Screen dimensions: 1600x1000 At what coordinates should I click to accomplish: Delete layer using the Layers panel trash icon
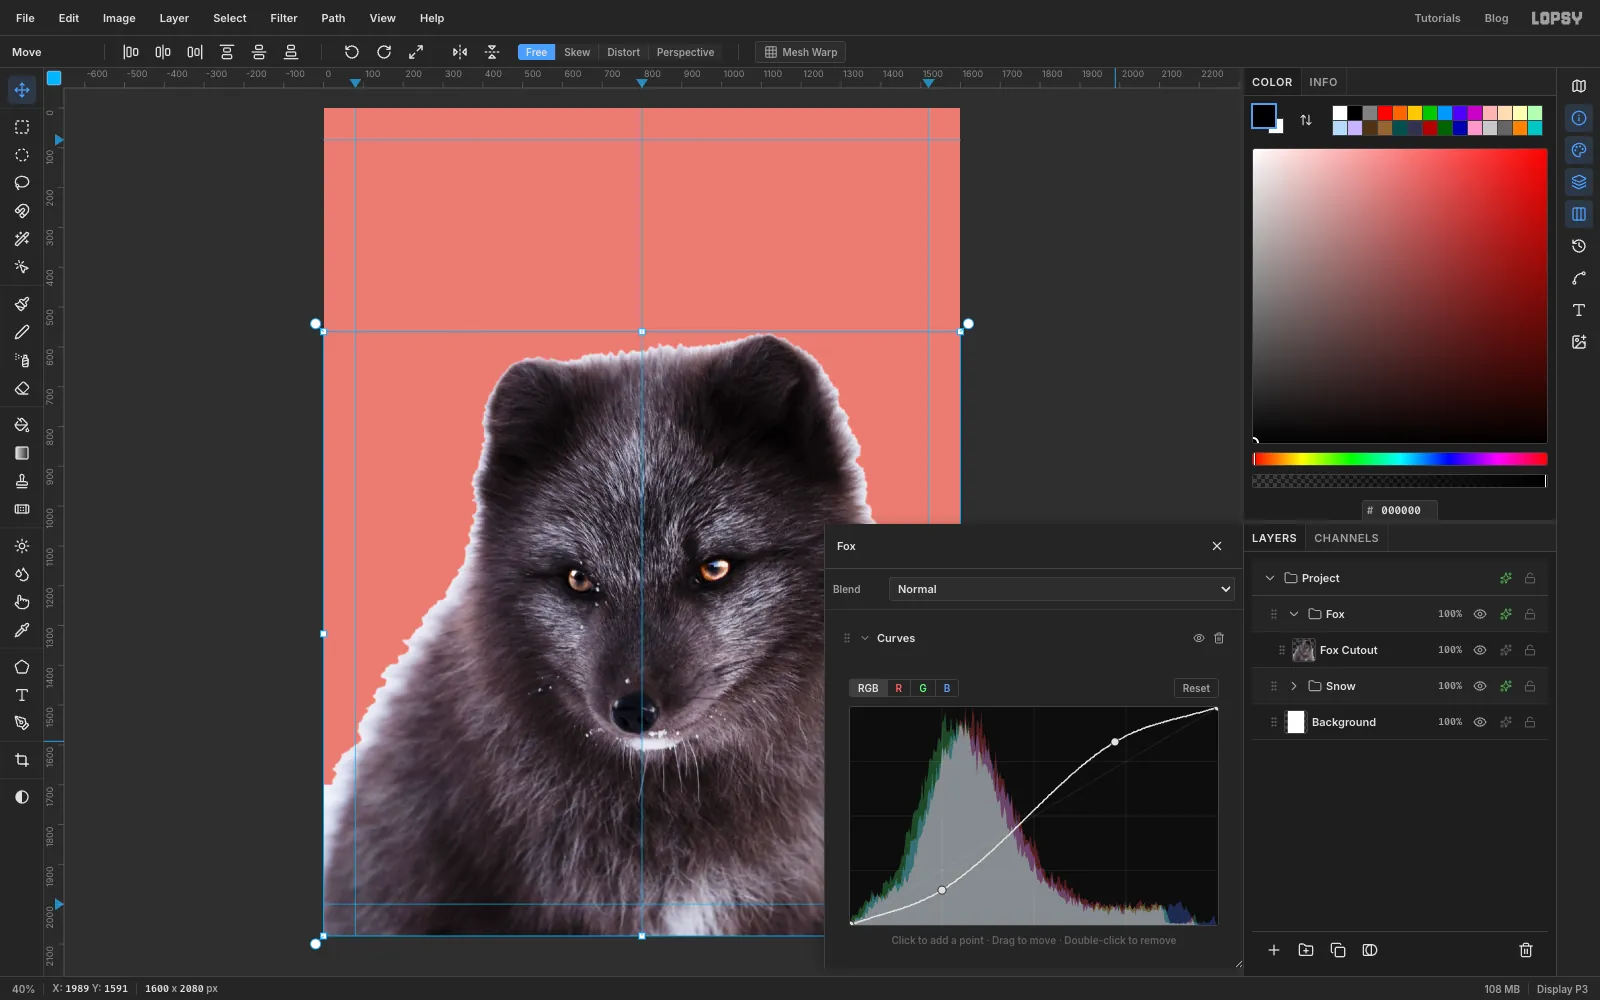[x=1526, y=950]
